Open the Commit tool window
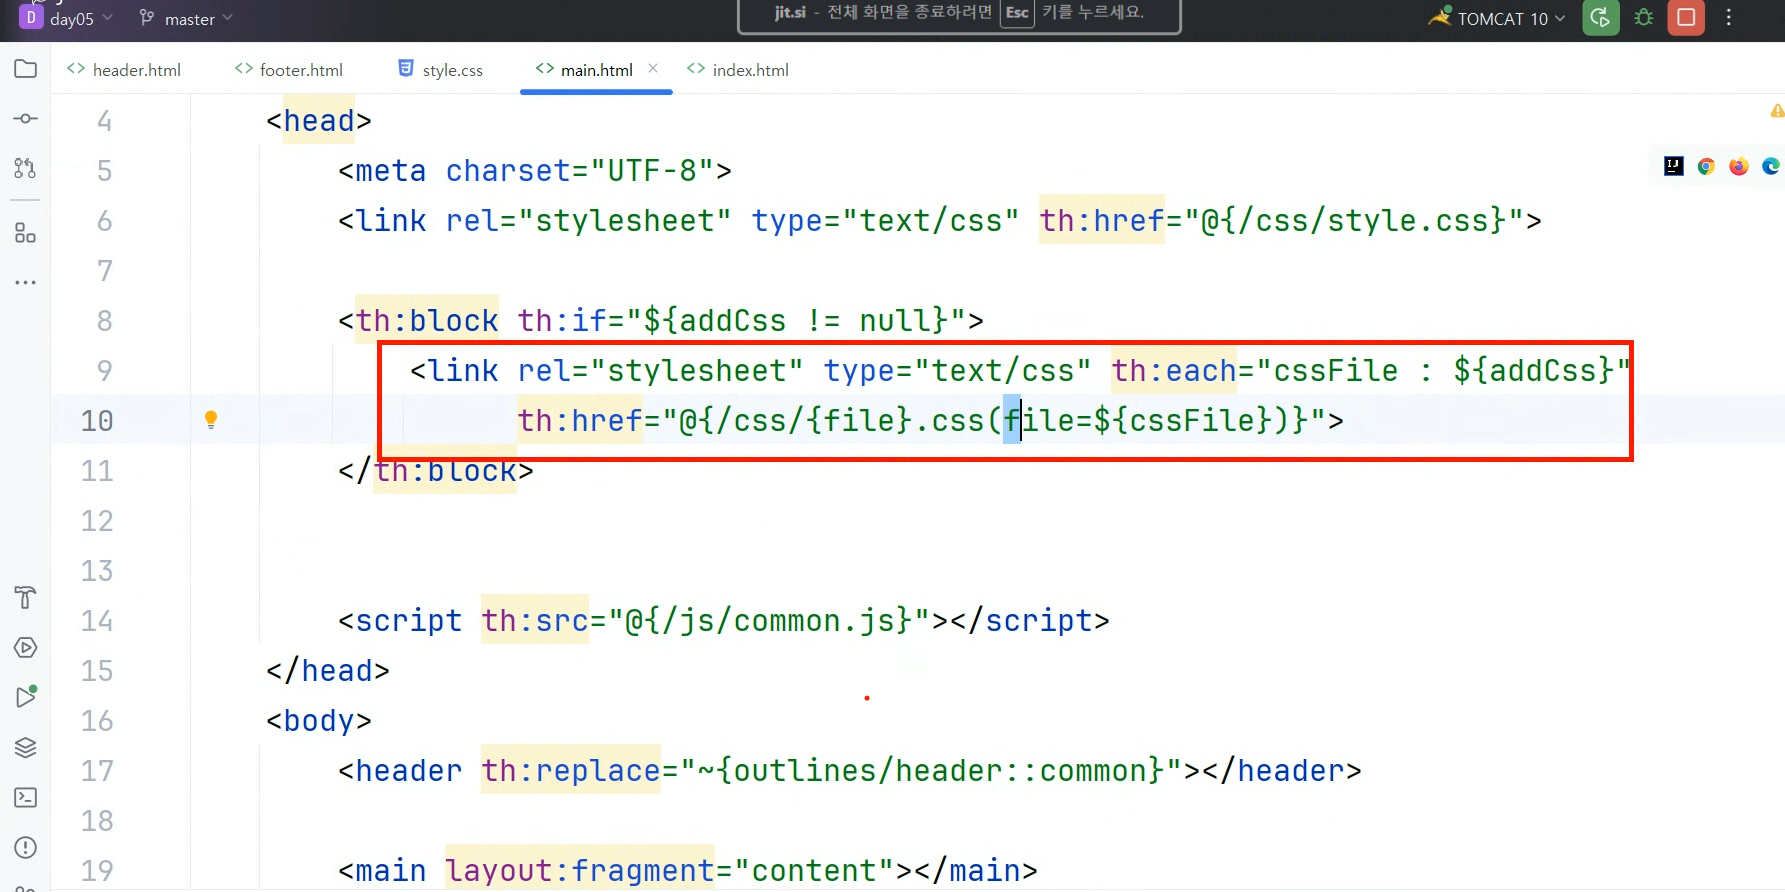Image resolution: width=1785 pixels, height=892 pixels. (x=26, y=119)
